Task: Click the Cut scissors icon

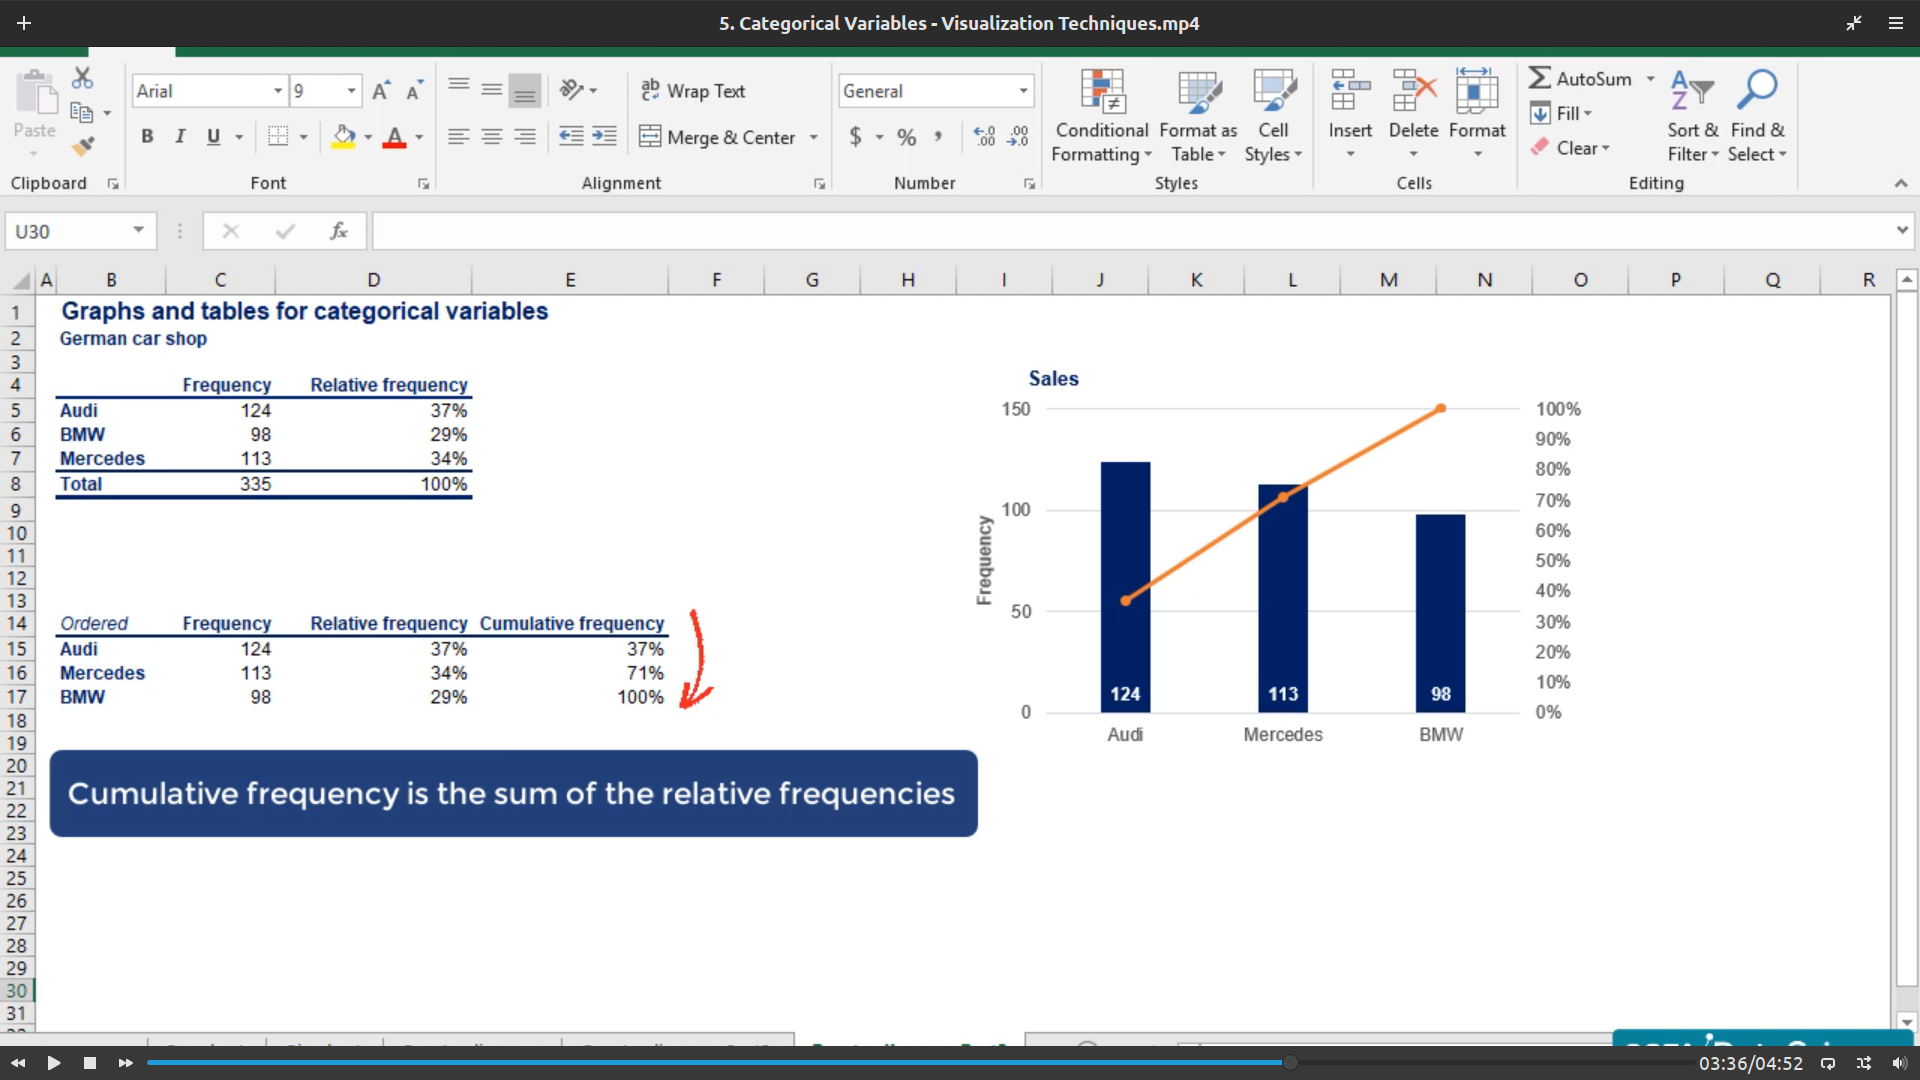Action: pos(83,78)
